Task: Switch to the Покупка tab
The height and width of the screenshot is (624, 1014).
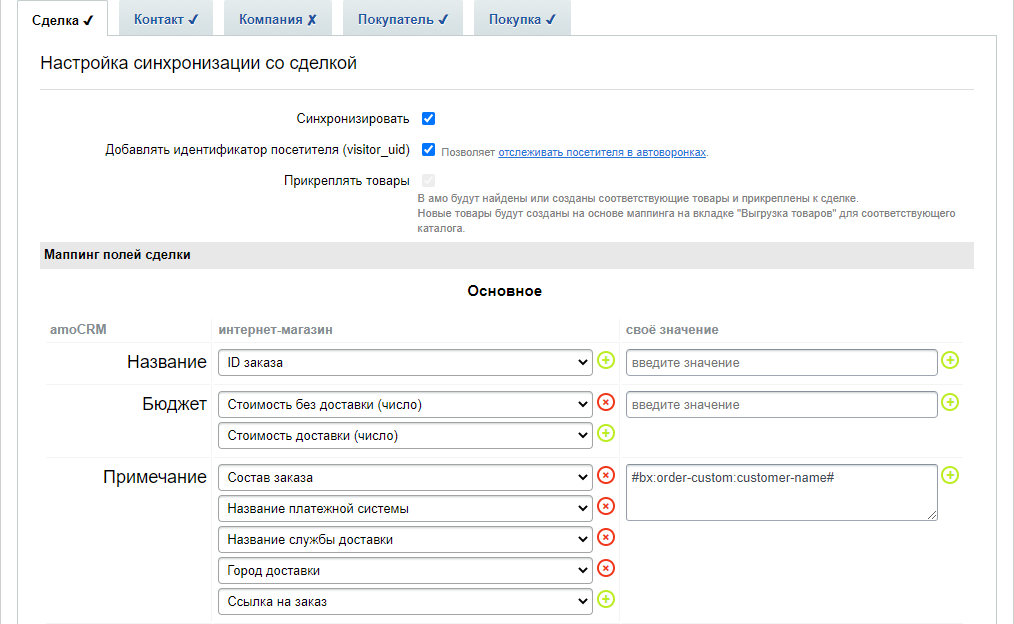Action: [x=522, y=19]
